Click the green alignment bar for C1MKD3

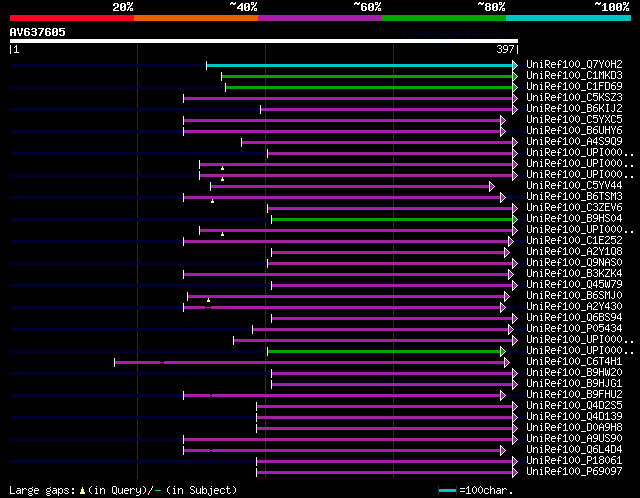pyautogui.click(x=367, y=76)
